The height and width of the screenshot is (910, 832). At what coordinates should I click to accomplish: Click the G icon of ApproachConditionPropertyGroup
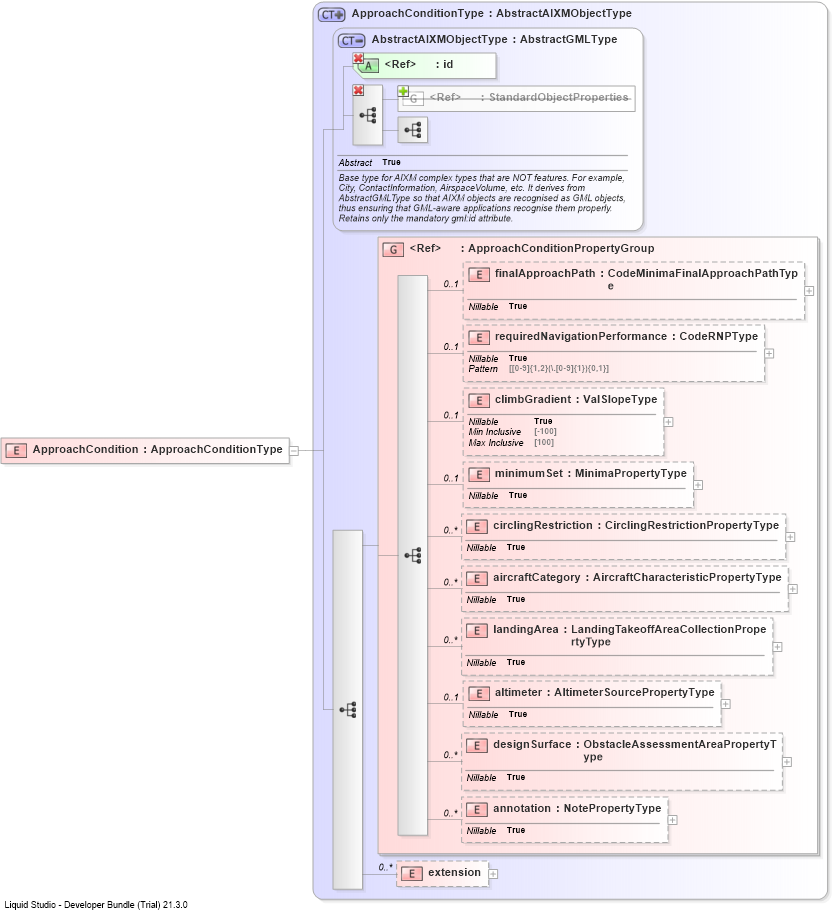coord(393,250)
